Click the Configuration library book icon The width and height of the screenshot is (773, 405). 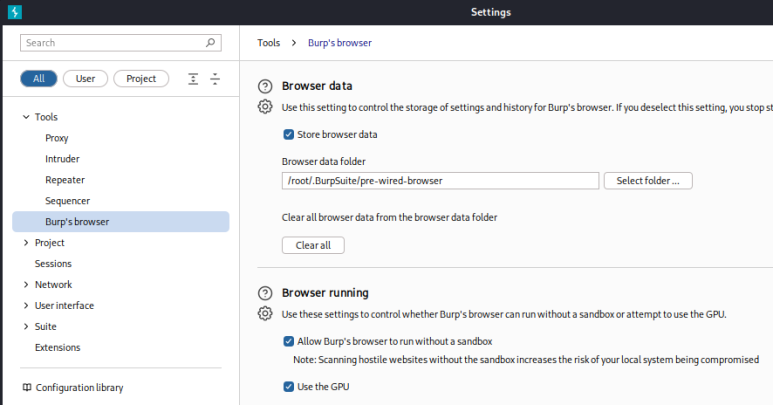[27, 387]
